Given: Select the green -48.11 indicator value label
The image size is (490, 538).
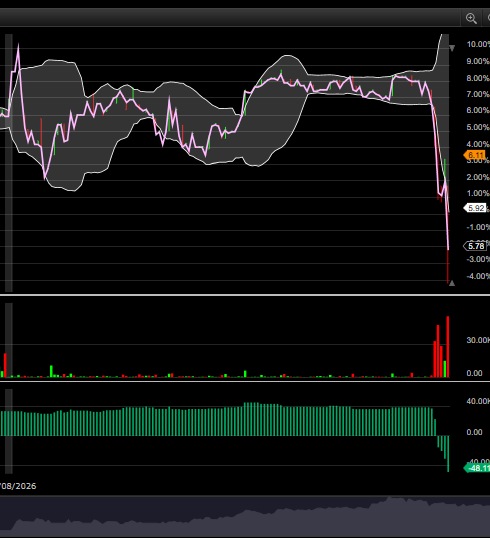Looking at the screenshot, I should pos(477,468).
